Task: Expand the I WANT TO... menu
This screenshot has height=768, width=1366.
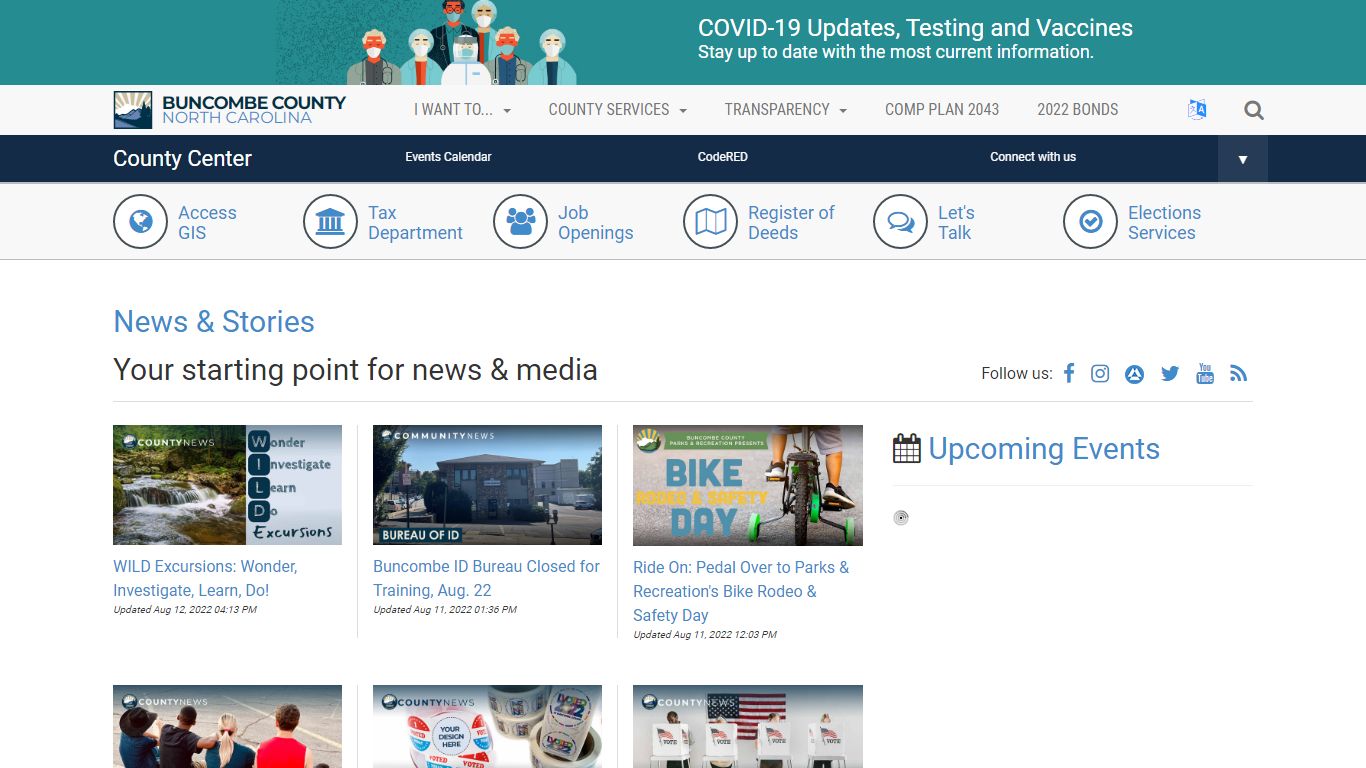Action: tap(462, 110)
